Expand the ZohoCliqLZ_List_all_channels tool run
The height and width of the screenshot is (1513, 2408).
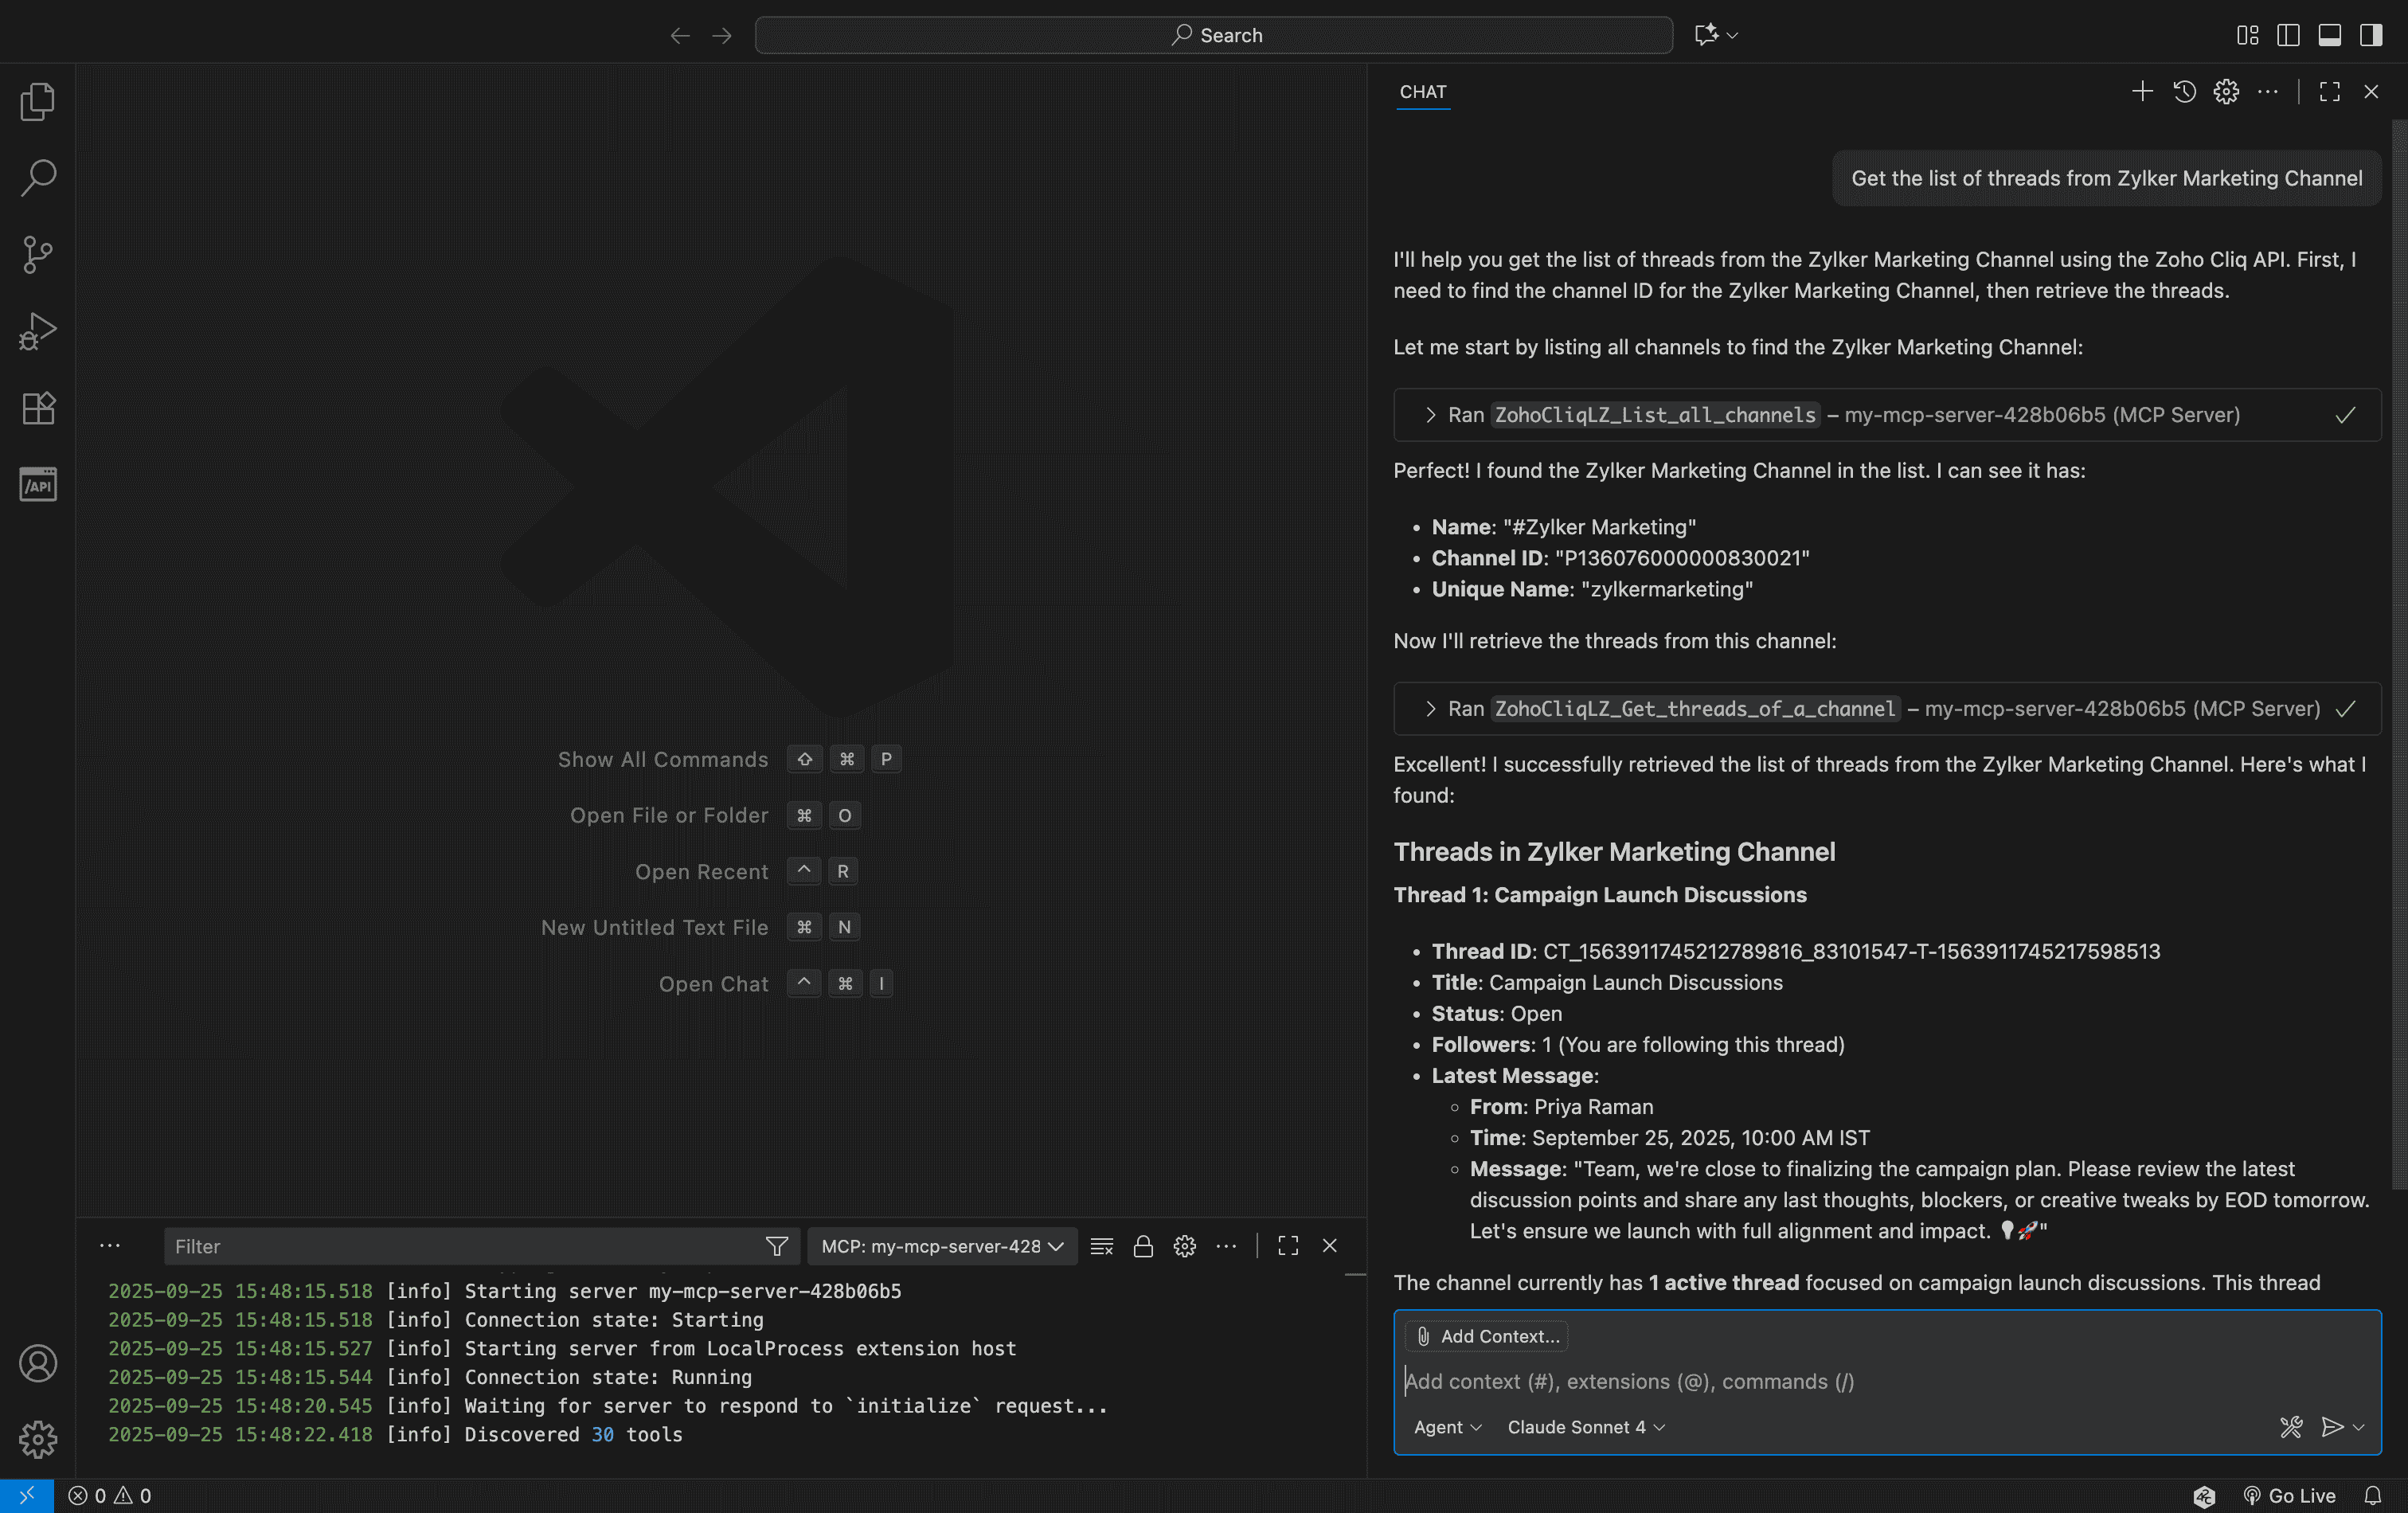pos(1430,415)
